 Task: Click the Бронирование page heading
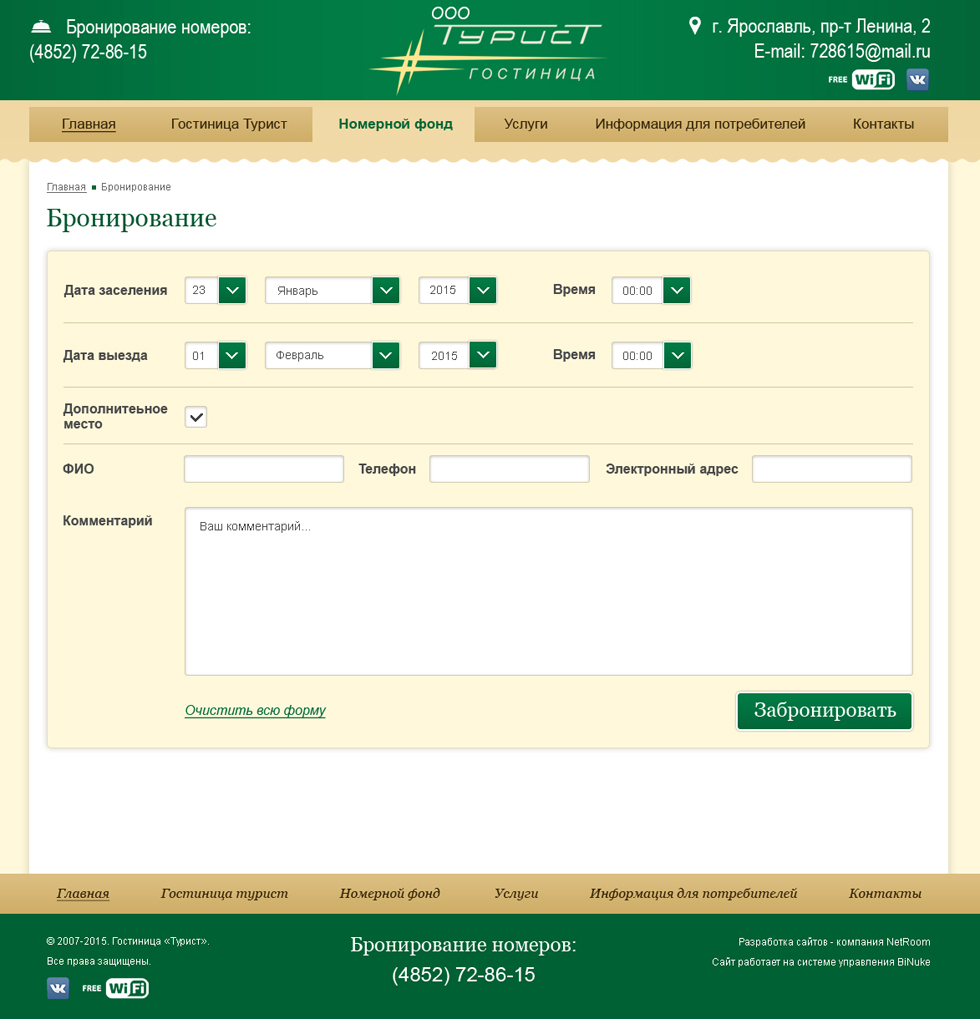131,218
